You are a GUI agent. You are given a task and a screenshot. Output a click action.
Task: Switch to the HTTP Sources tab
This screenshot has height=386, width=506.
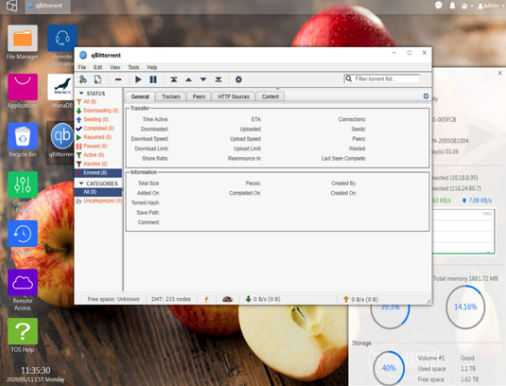pyautogui.click(x=234, y=97)
